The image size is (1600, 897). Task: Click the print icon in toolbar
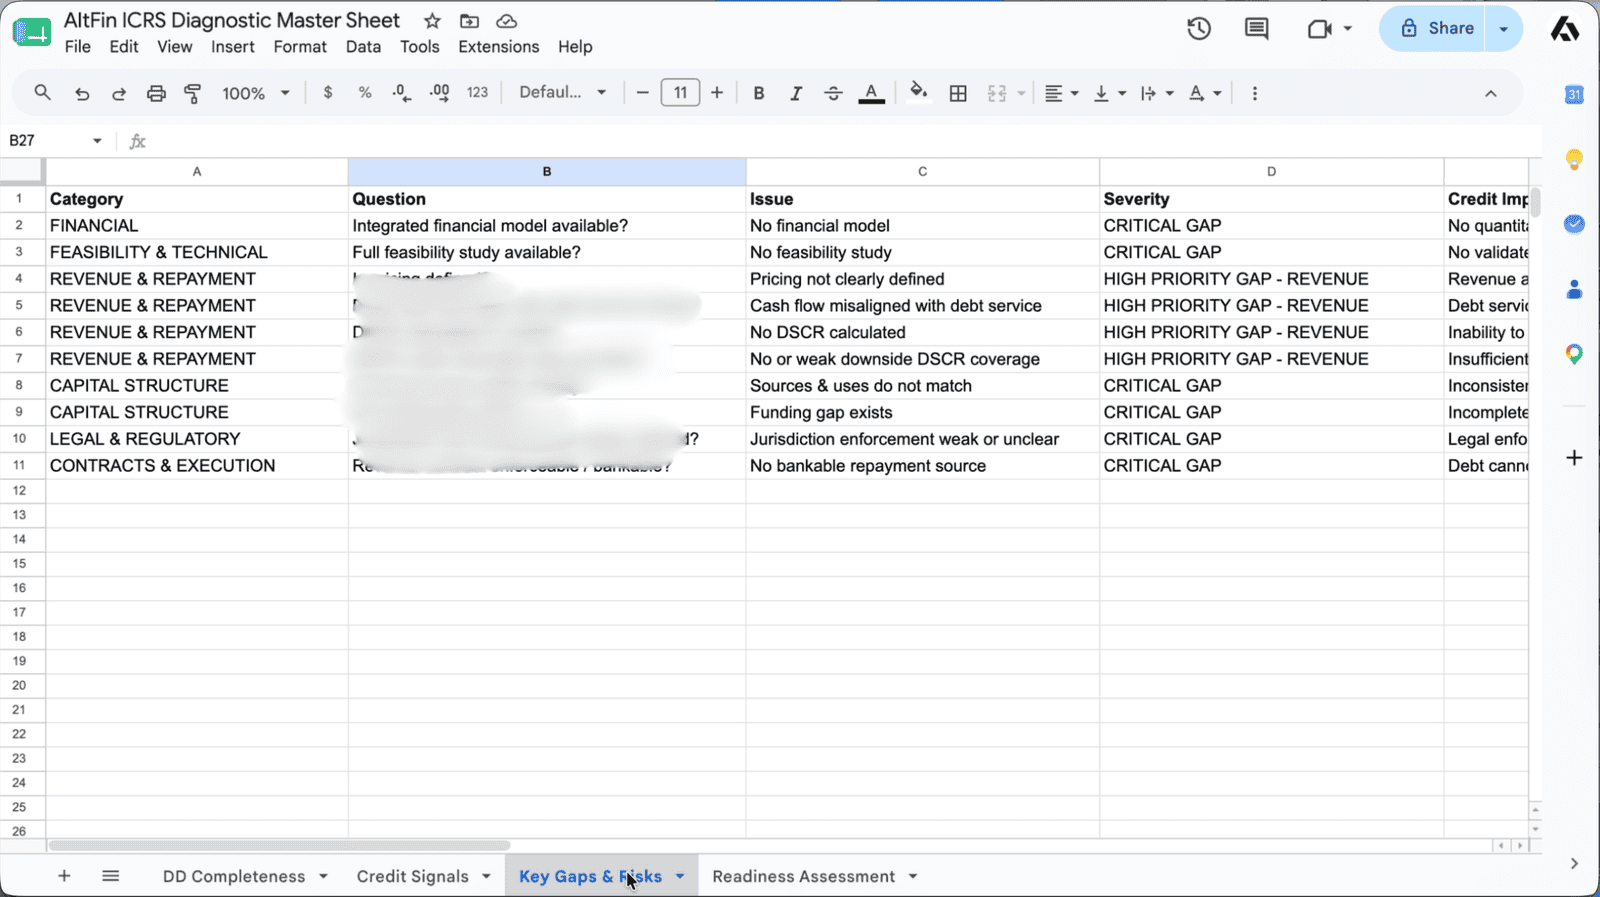pos(156,93)
